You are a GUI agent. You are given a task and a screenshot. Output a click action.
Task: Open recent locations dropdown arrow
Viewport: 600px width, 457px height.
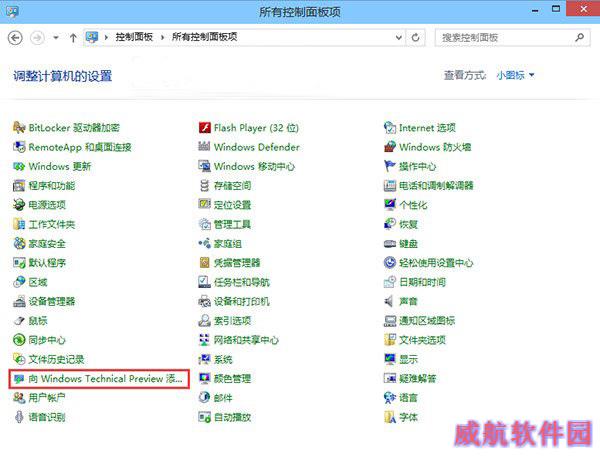[56, 38]
